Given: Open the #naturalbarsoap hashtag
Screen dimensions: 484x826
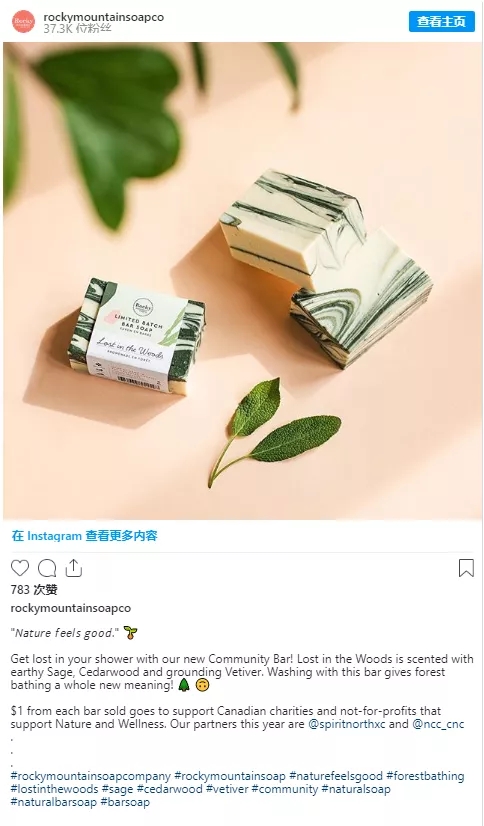Looking at the screenshot, I should click(54, 802).
